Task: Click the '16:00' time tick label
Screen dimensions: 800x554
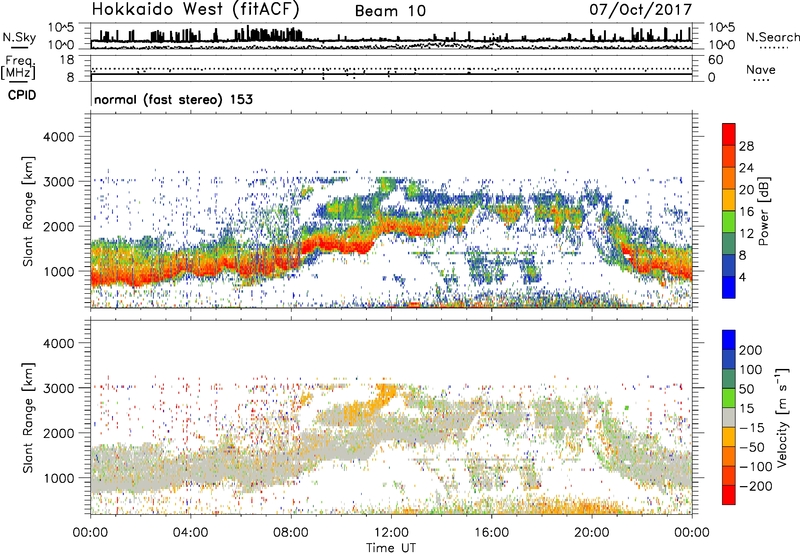Action: coord(491,533)
